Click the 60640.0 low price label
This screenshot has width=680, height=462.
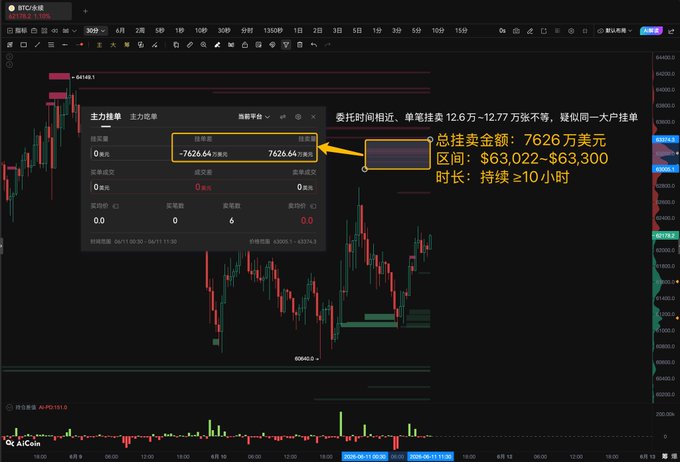coord(304,359)
